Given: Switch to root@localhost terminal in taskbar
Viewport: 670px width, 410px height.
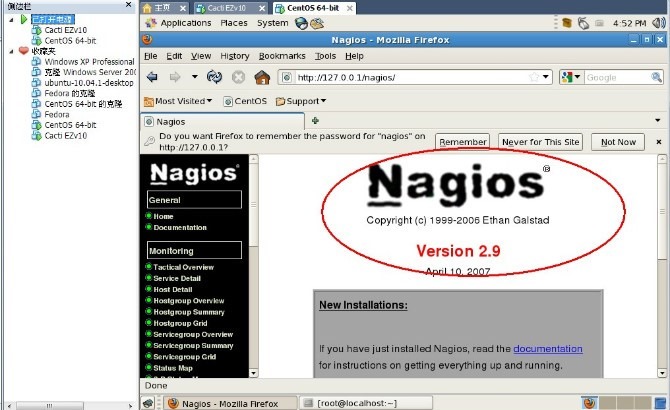Looking at the screenshot, I should tap(366, 403).
